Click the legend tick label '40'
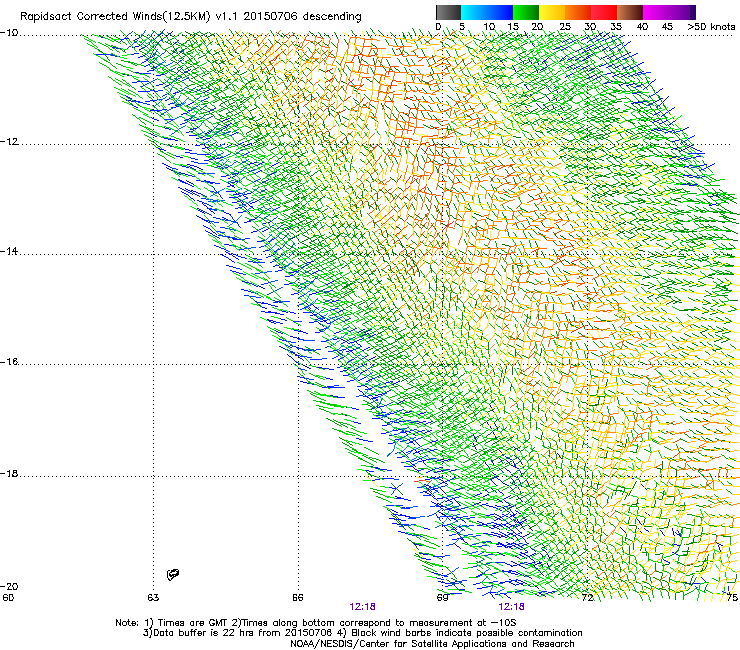Screen dimensions: 740x650 (642, 26)
